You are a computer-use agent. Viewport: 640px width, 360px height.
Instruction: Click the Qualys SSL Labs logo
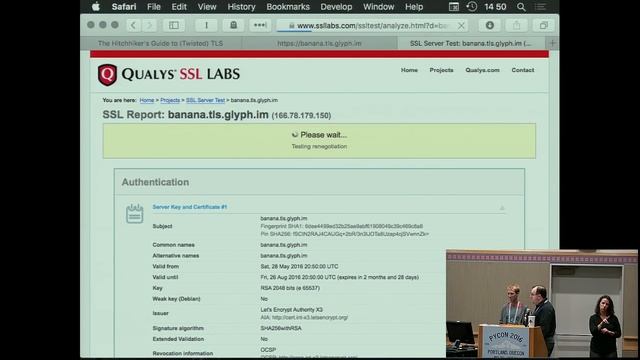169,74
